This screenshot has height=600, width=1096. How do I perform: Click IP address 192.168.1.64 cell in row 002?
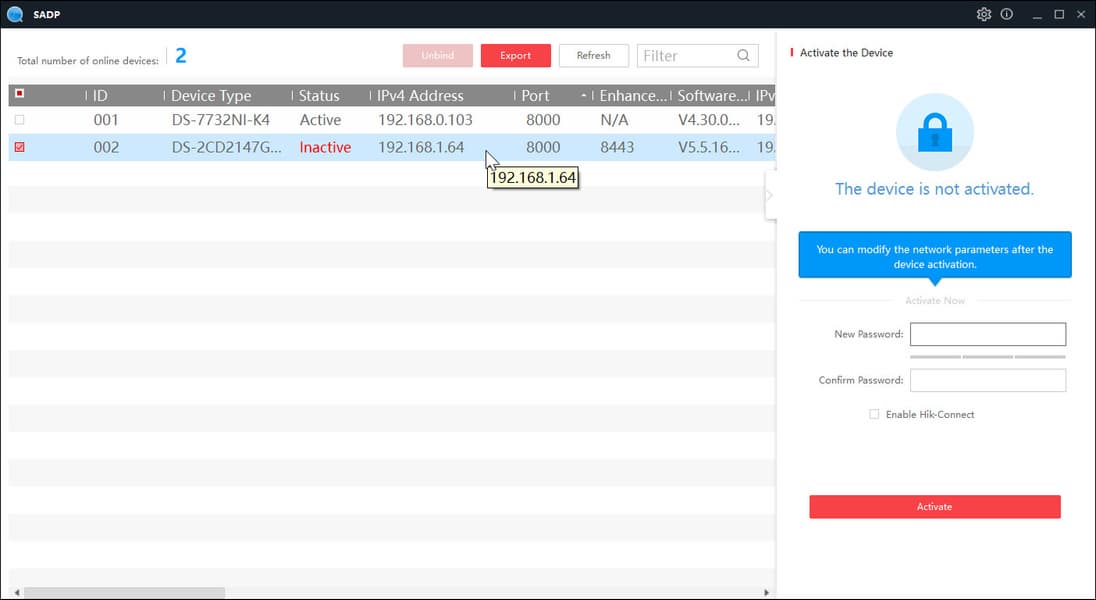(x=421, y=147)
